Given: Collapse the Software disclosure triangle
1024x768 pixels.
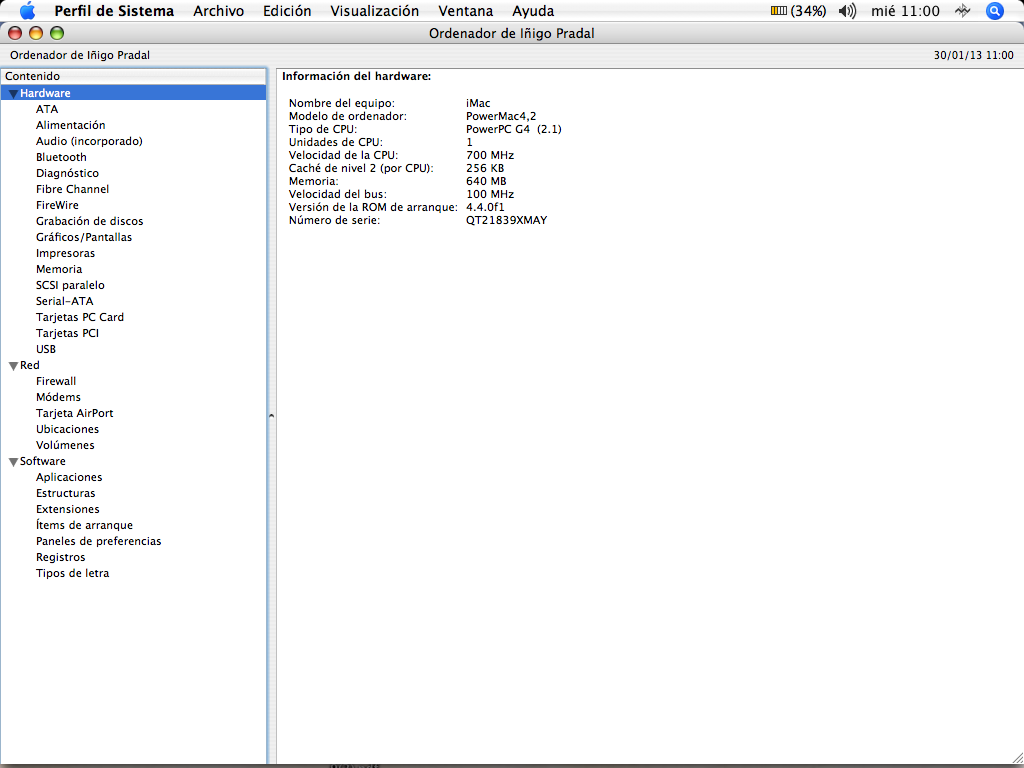Looking at the screenshot, I should pos(13,462).
